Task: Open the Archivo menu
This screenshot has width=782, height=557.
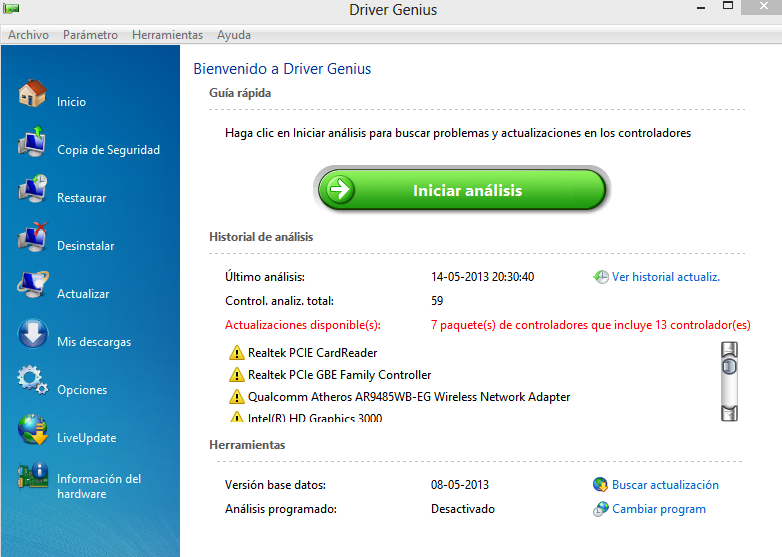Action: [x=28, y=35]
